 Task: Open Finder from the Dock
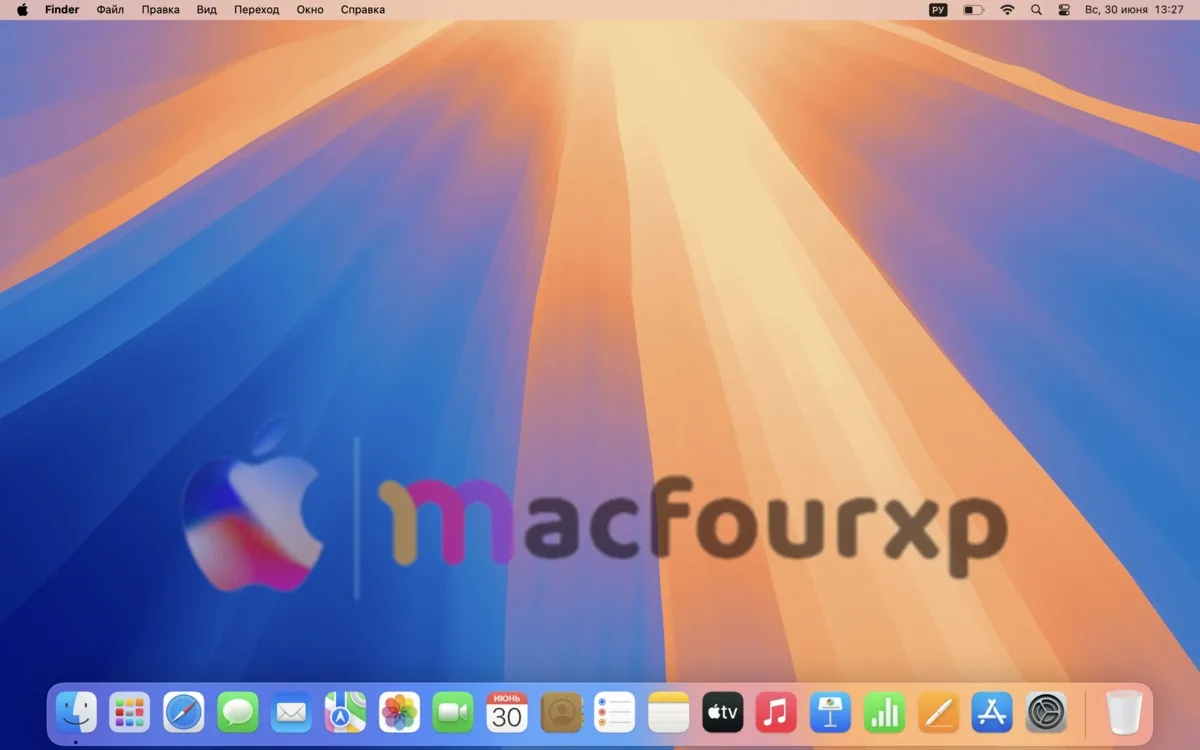[x=76, y=713]
